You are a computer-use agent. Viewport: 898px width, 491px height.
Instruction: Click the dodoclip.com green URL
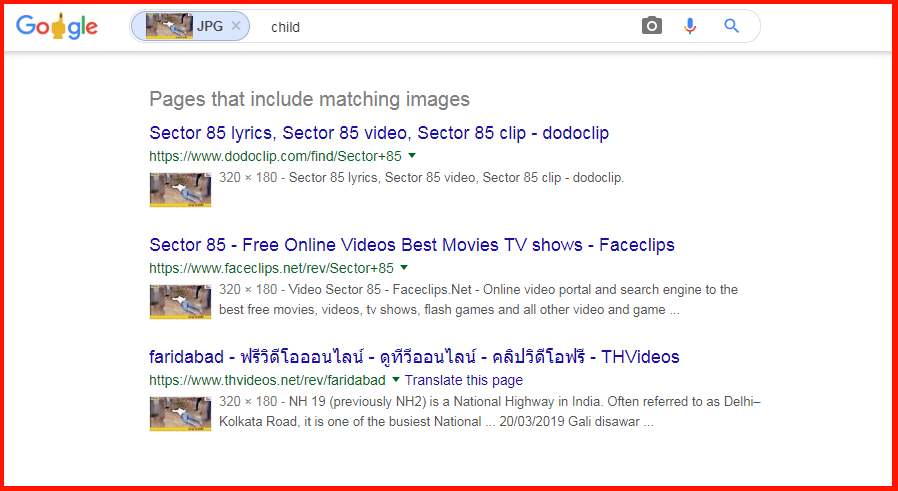tap(275, 156)
